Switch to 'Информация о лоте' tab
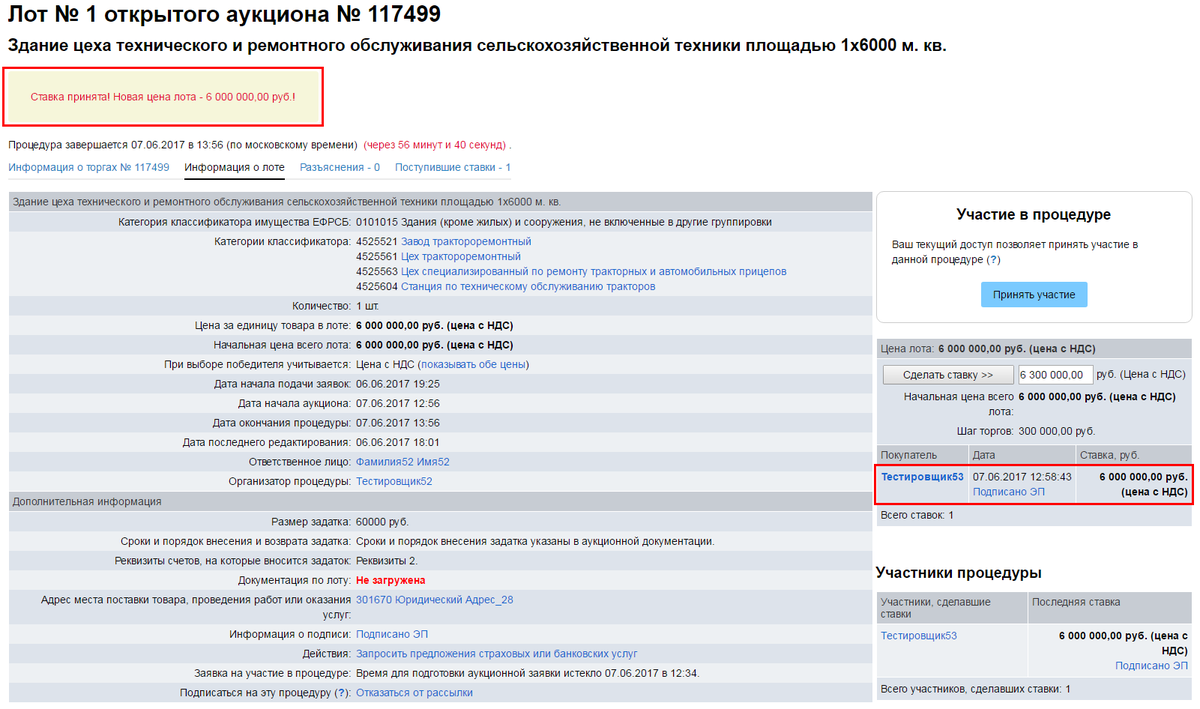The image size is (1200, 709). point(235,167)
